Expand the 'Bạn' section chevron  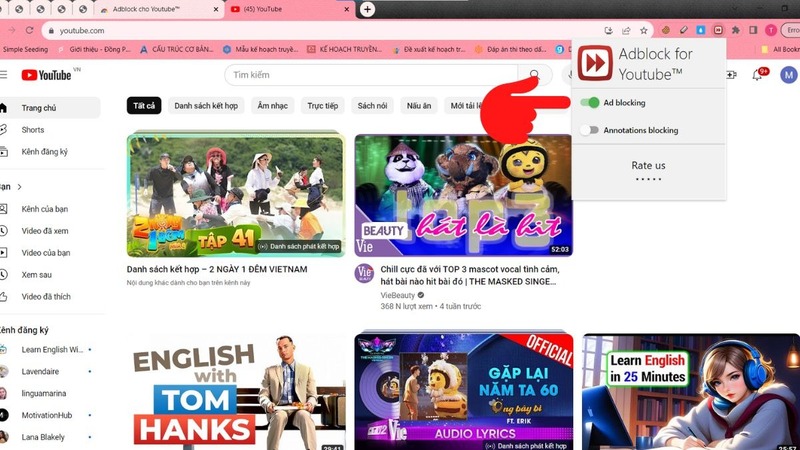point(19,187)
